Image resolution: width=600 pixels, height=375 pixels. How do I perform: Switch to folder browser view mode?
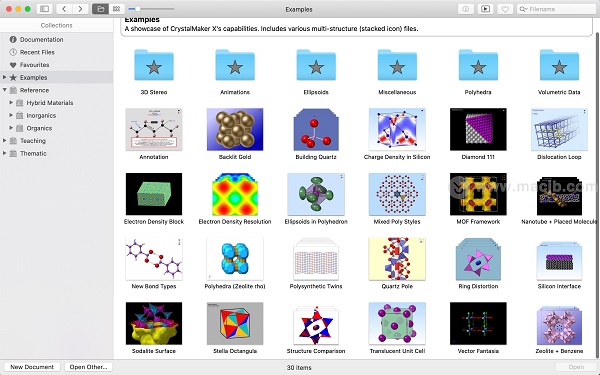click(100, 9)
